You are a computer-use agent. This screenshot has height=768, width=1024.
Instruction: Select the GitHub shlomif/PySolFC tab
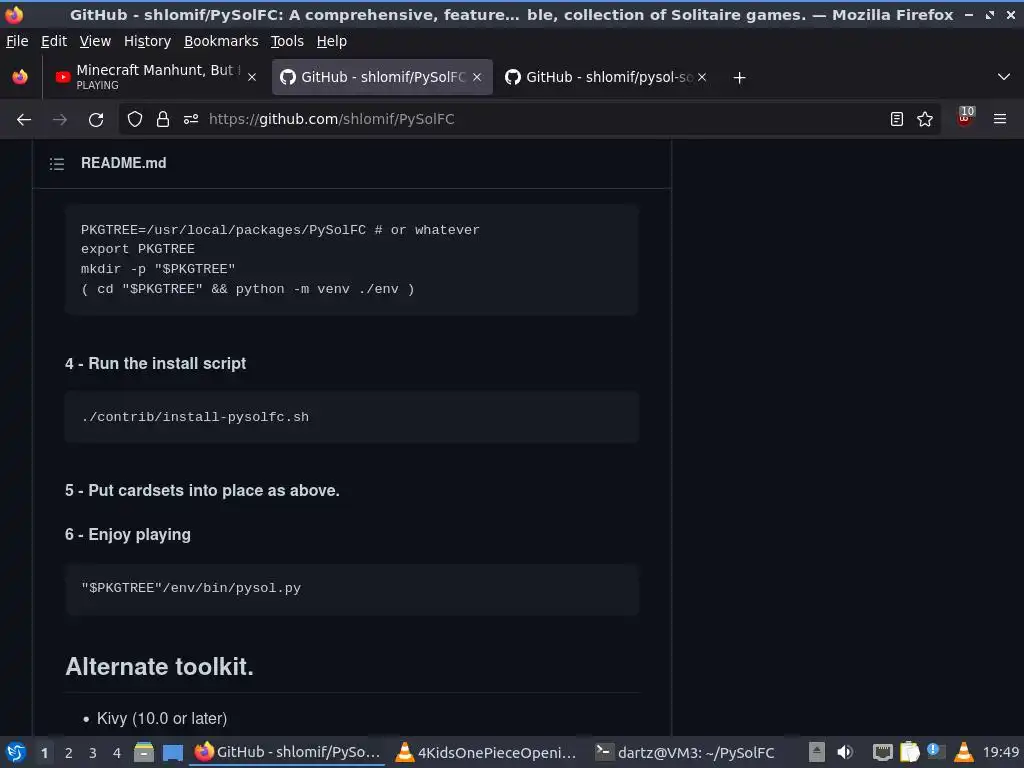(382, 77)
